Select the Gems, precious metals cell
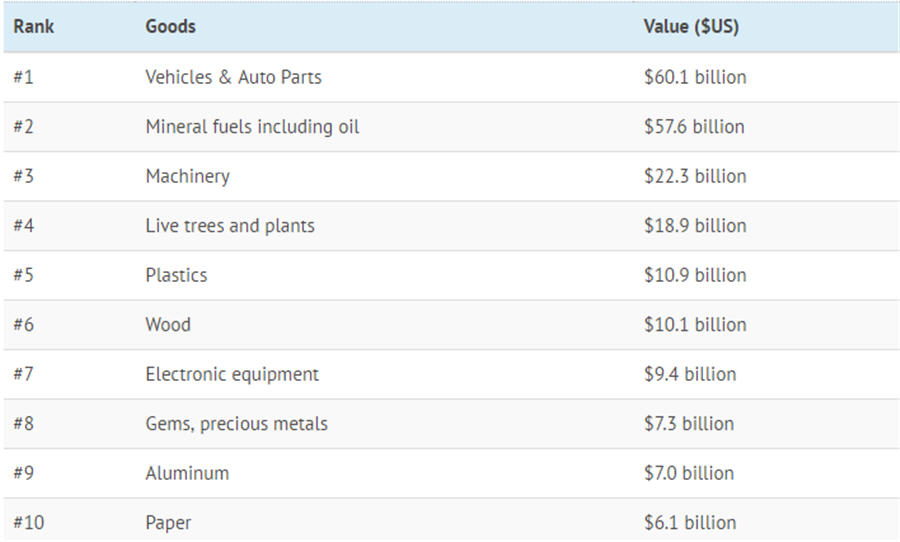The width and height of the screenshot is (900, 542). 236,424
